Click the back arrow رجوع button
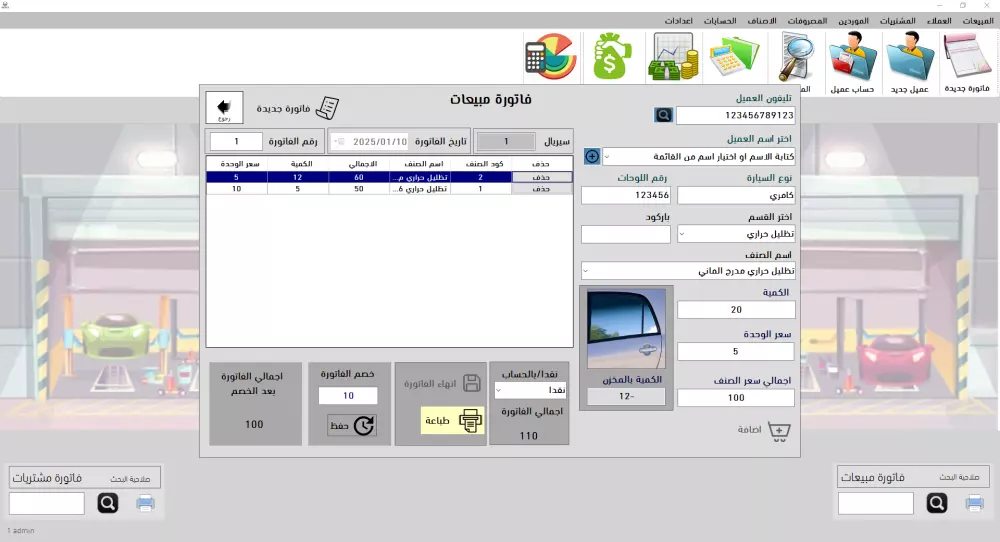The width and height of the screenshot is (1000, 542). [x=224, y=107]
